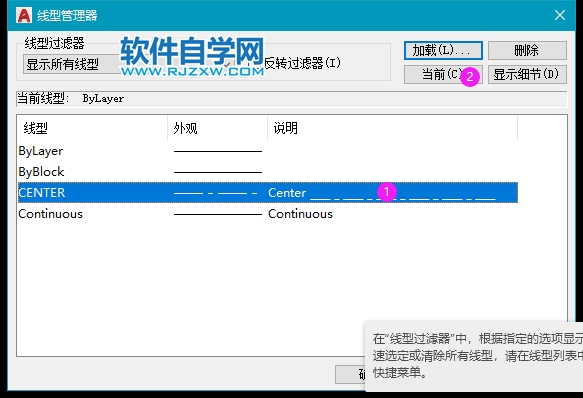
Task: Sort by the 说明 column header
Action: (x=392, y=128)
